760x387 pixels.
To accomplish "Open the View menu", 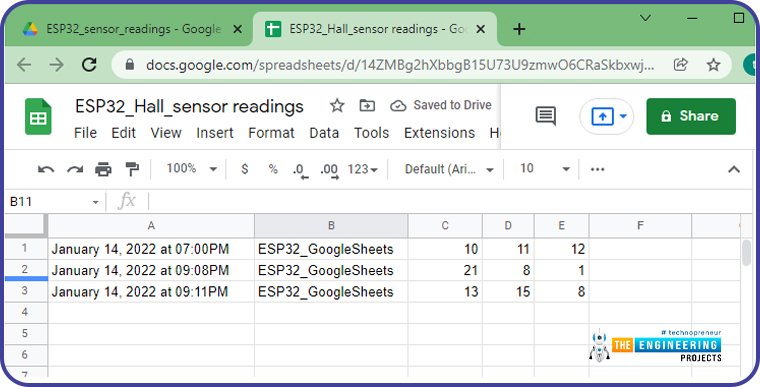I will click(x=166, y=133).
